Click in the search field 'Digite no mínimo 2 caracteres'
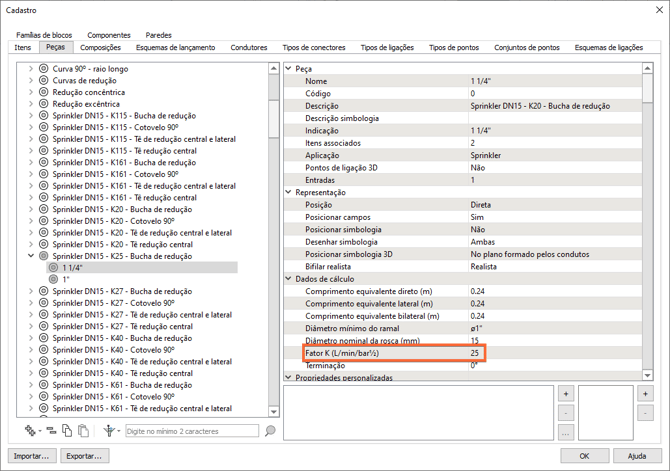The image size is (670, 471). [192, 431]
